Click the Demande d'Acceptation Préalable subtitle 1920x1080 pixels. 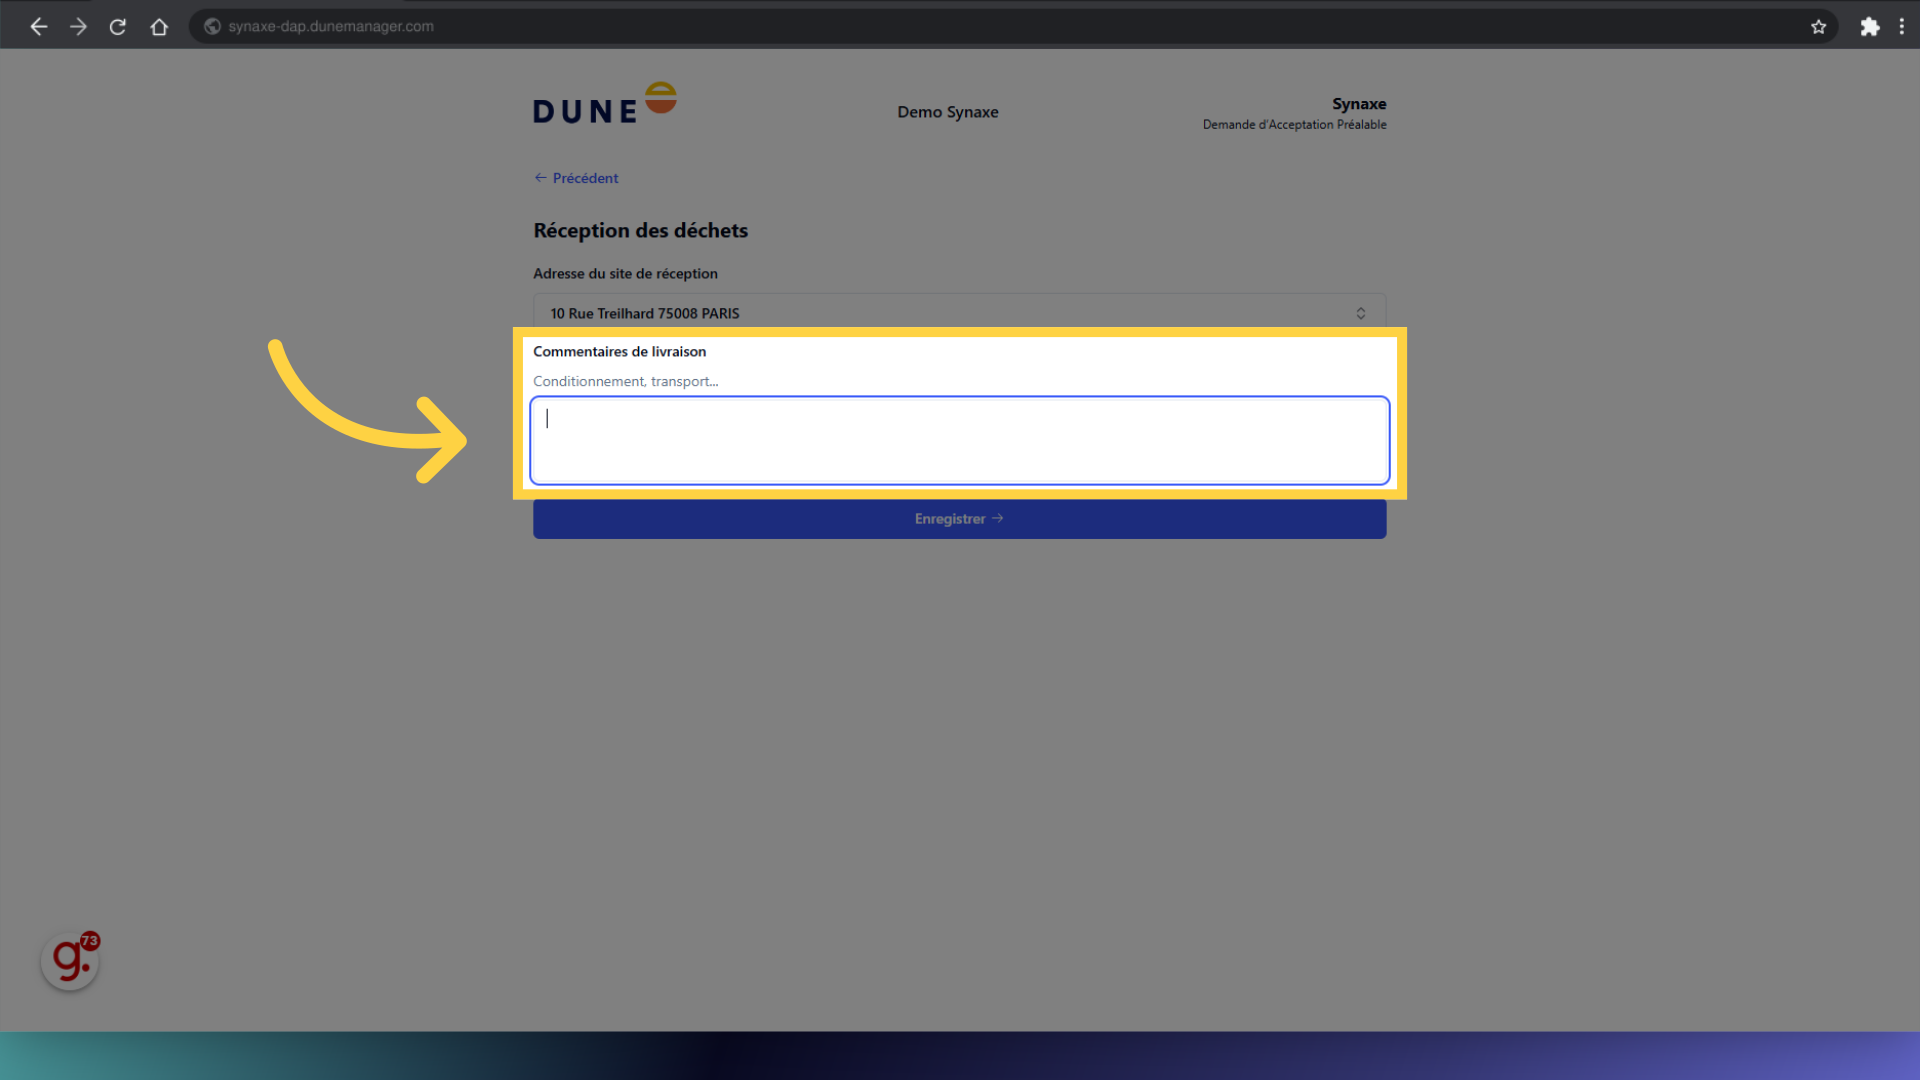click(1294, 125)
